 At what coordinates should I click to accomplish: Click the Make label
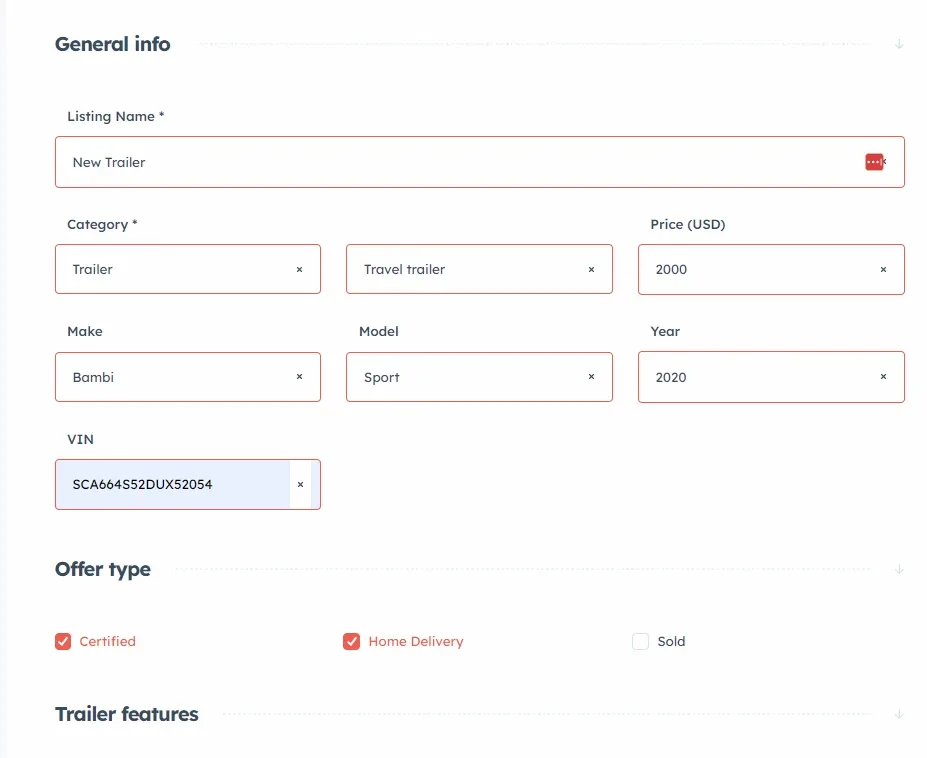point(85,332)
